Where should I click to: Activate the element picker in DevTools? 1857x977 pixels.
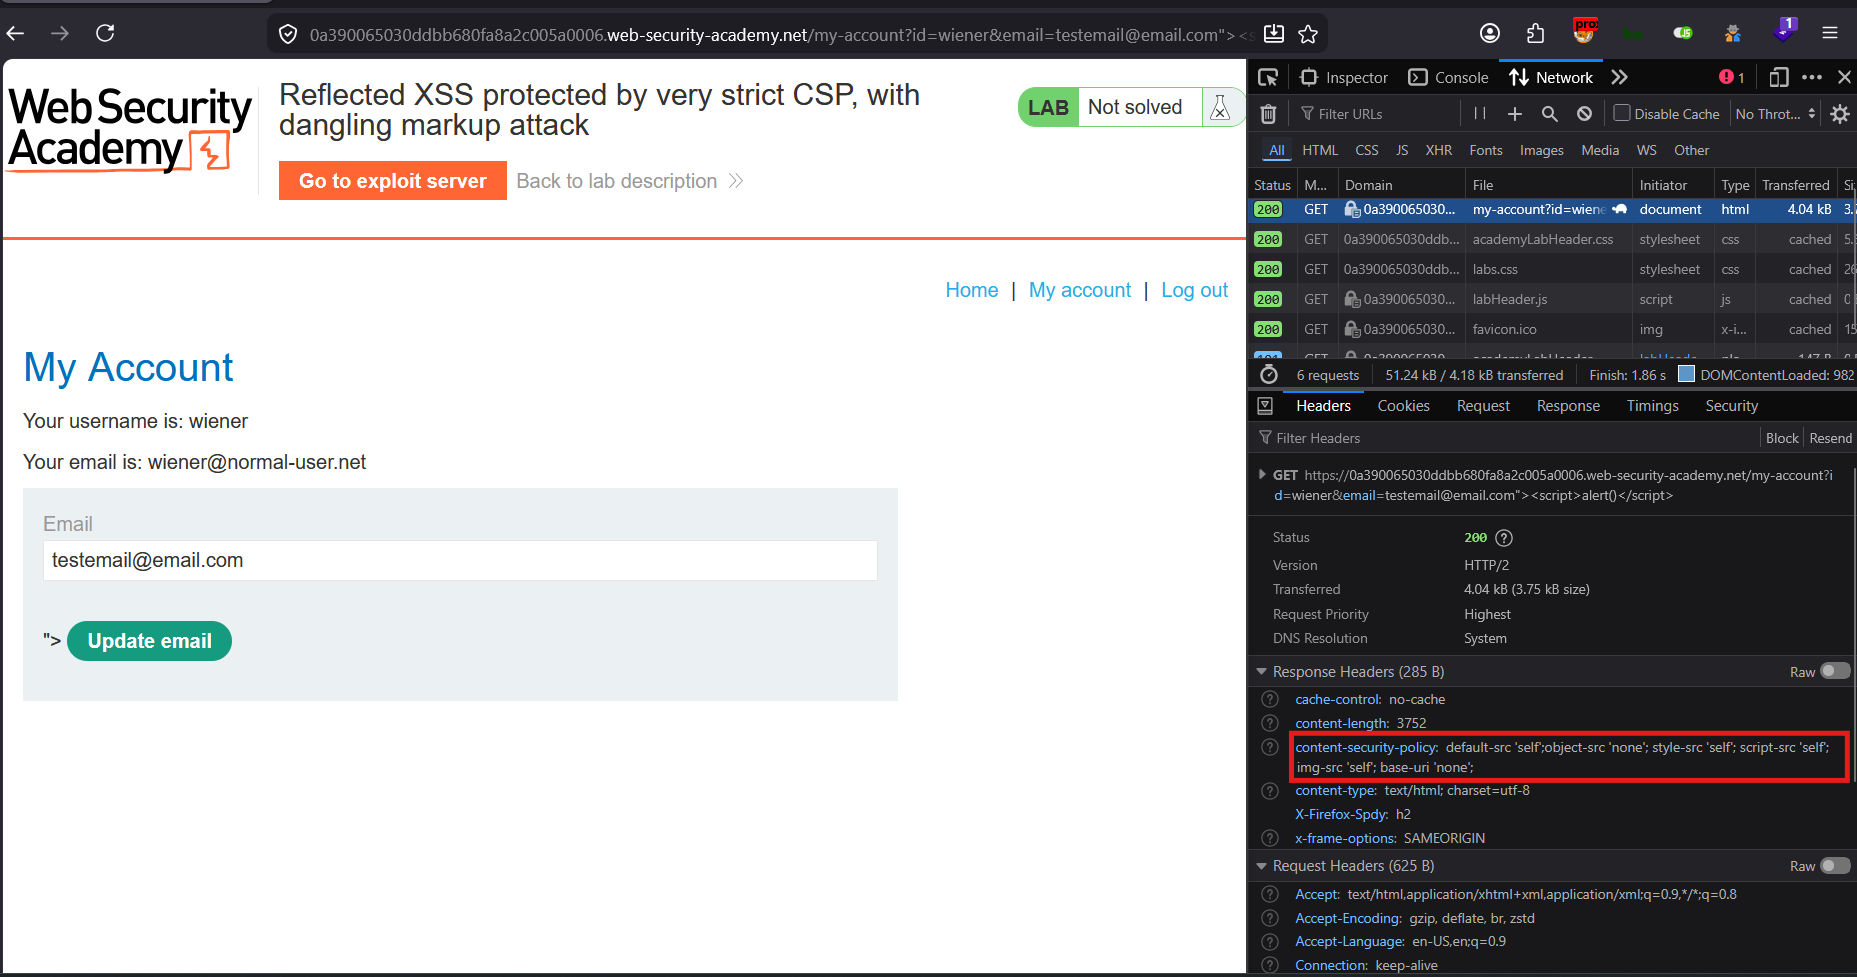pyautogui.click(x=1268, y=77)
